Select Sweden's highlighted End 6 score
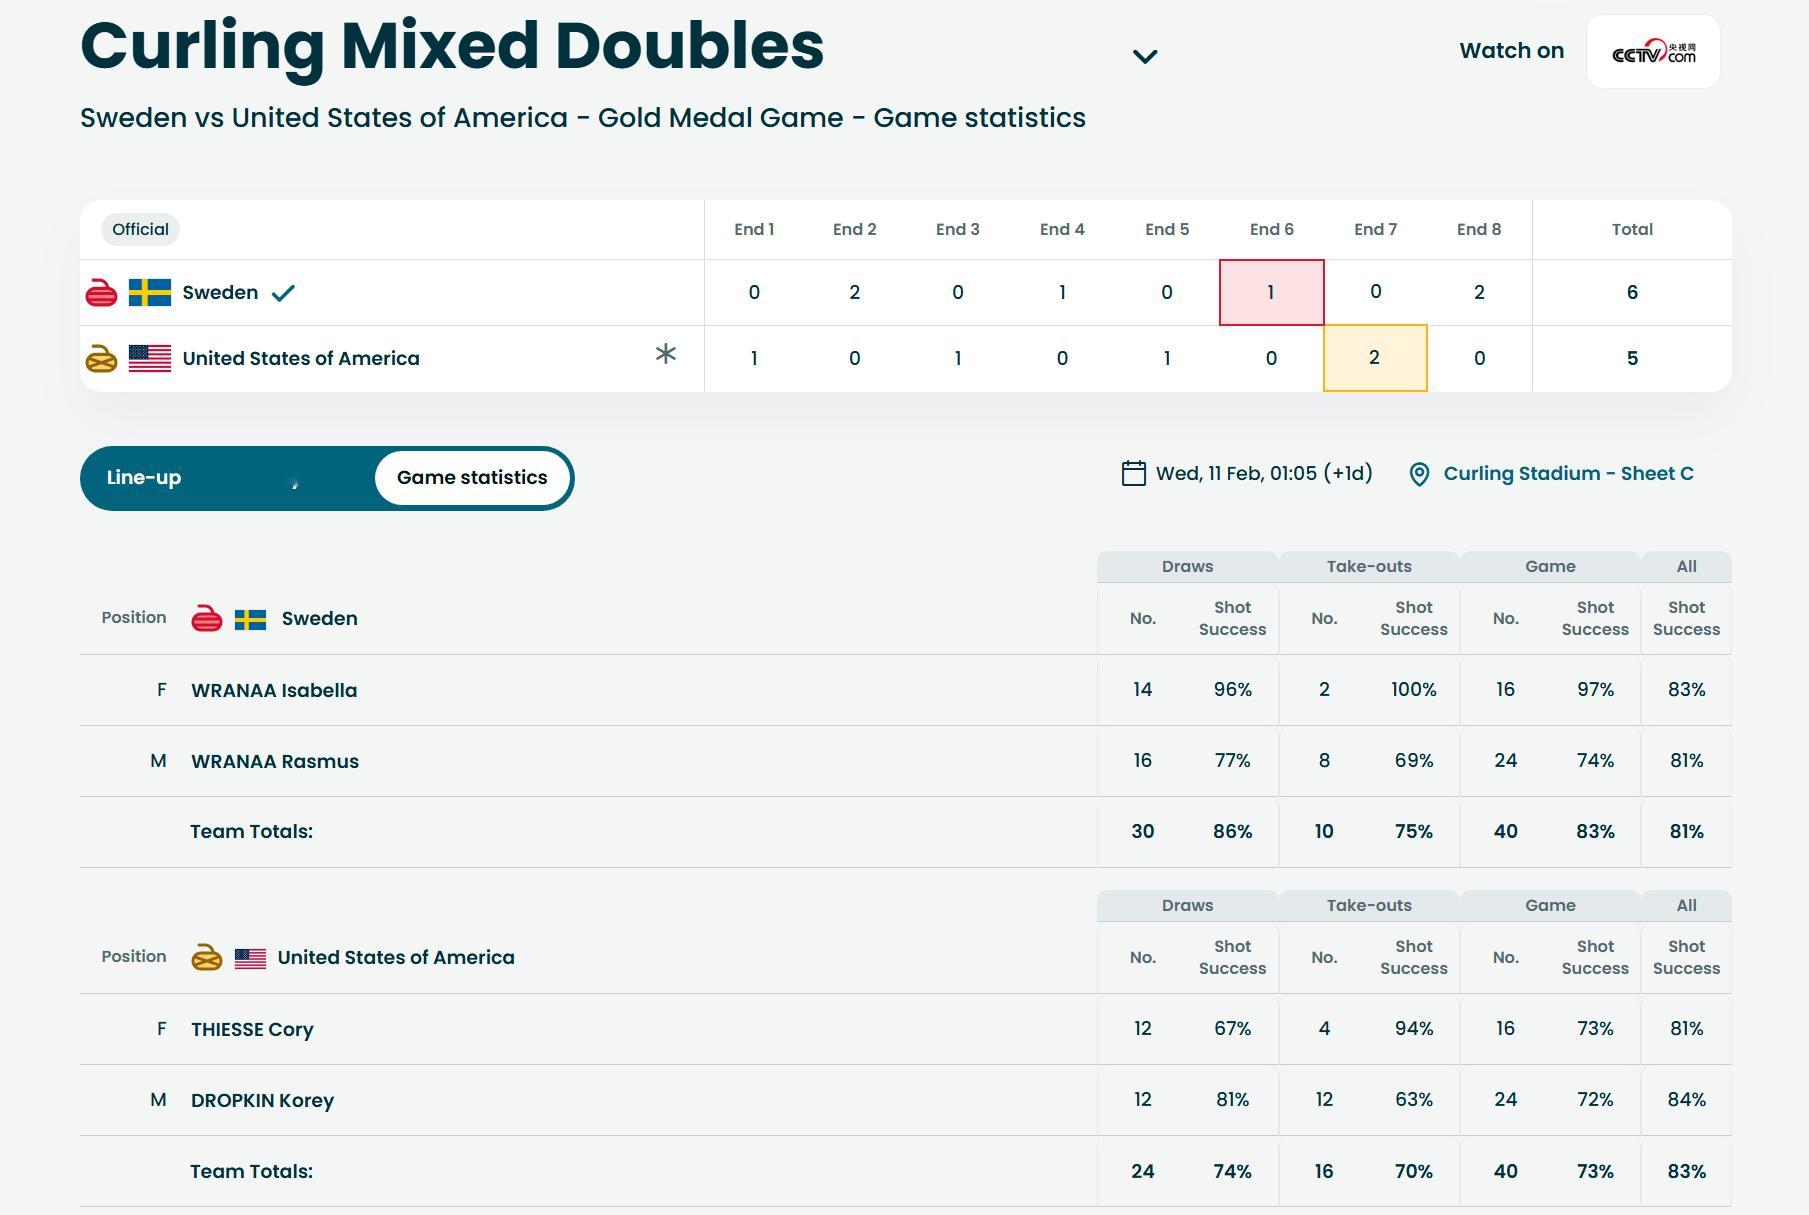Image resolution: width=1809 pixels, height=1215 pixels. [x=1271, y=293]
